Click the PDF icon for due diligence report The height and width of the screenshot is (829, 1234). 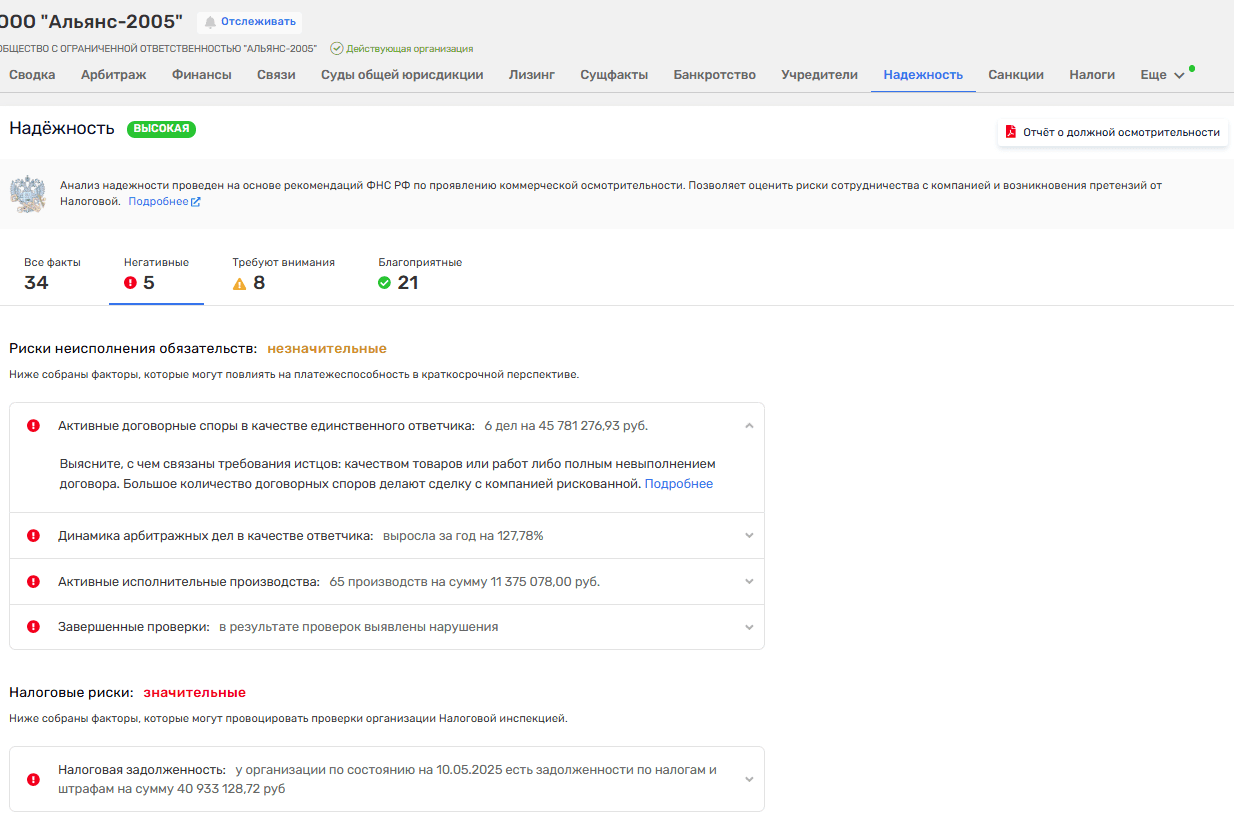1010,132
